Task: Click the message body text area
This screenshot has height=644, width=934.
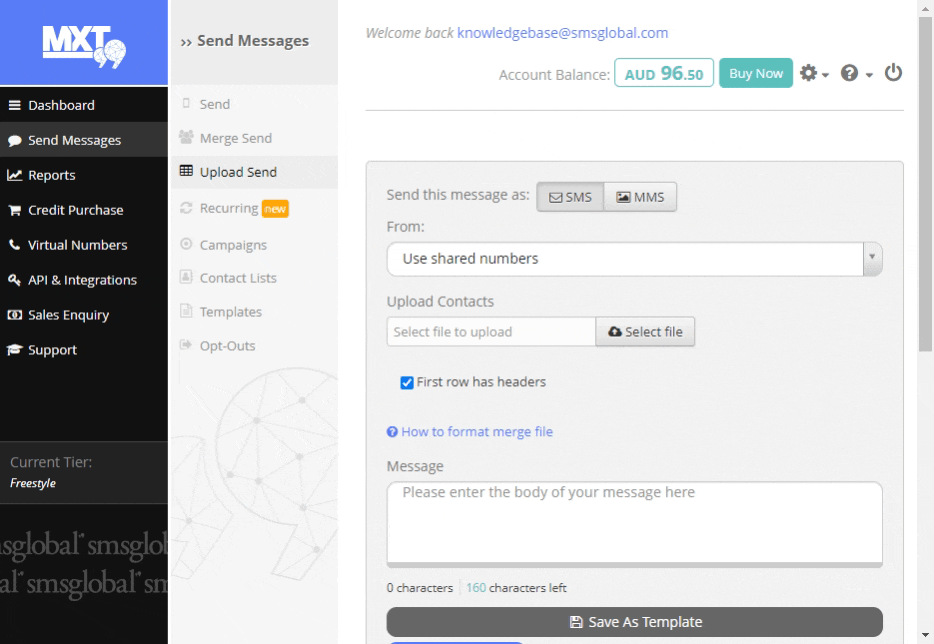Action: click(x=634, y=522)
